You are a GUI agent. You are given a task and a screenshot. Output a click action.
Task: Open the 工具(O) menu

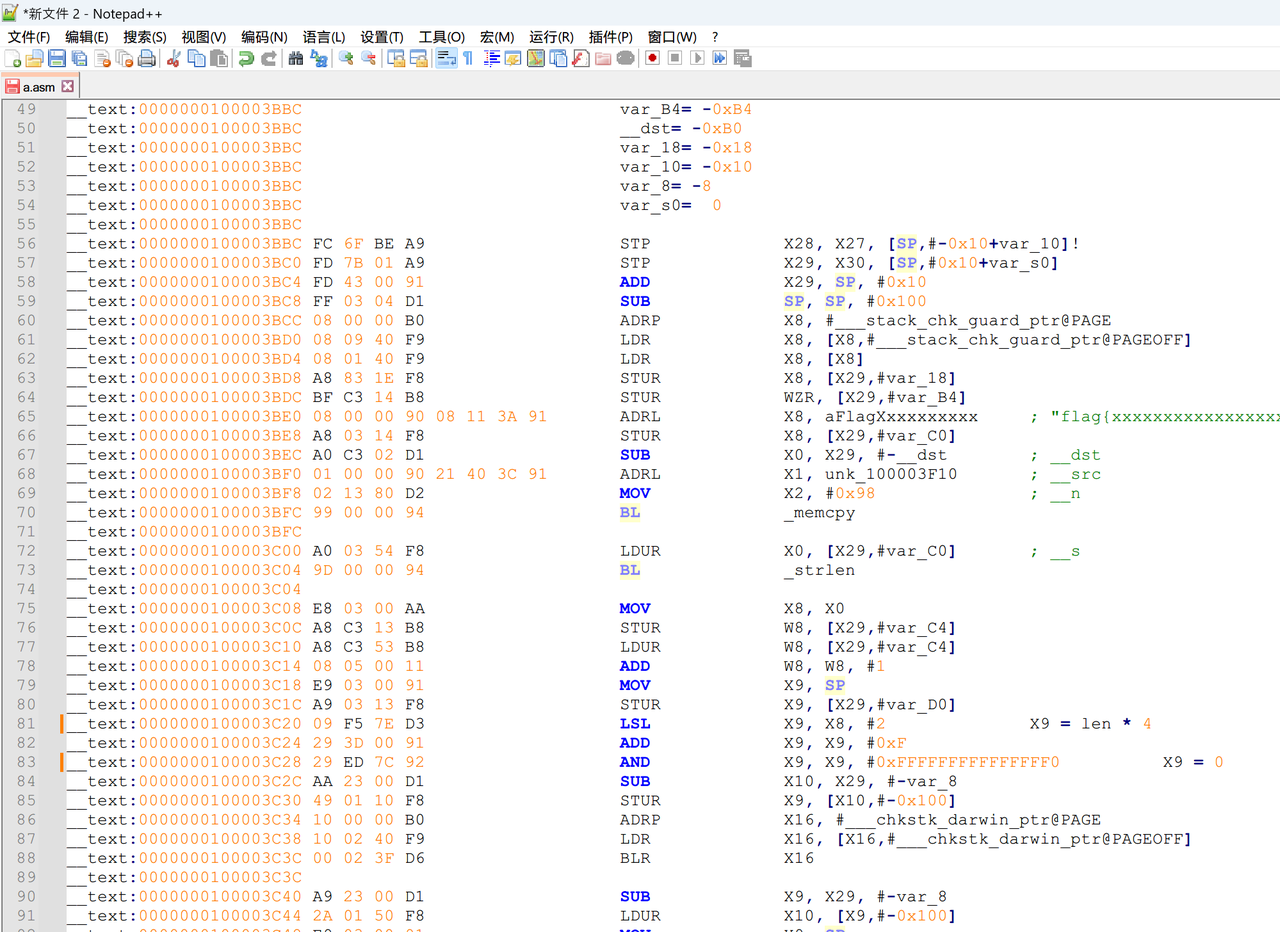[442, 37]
